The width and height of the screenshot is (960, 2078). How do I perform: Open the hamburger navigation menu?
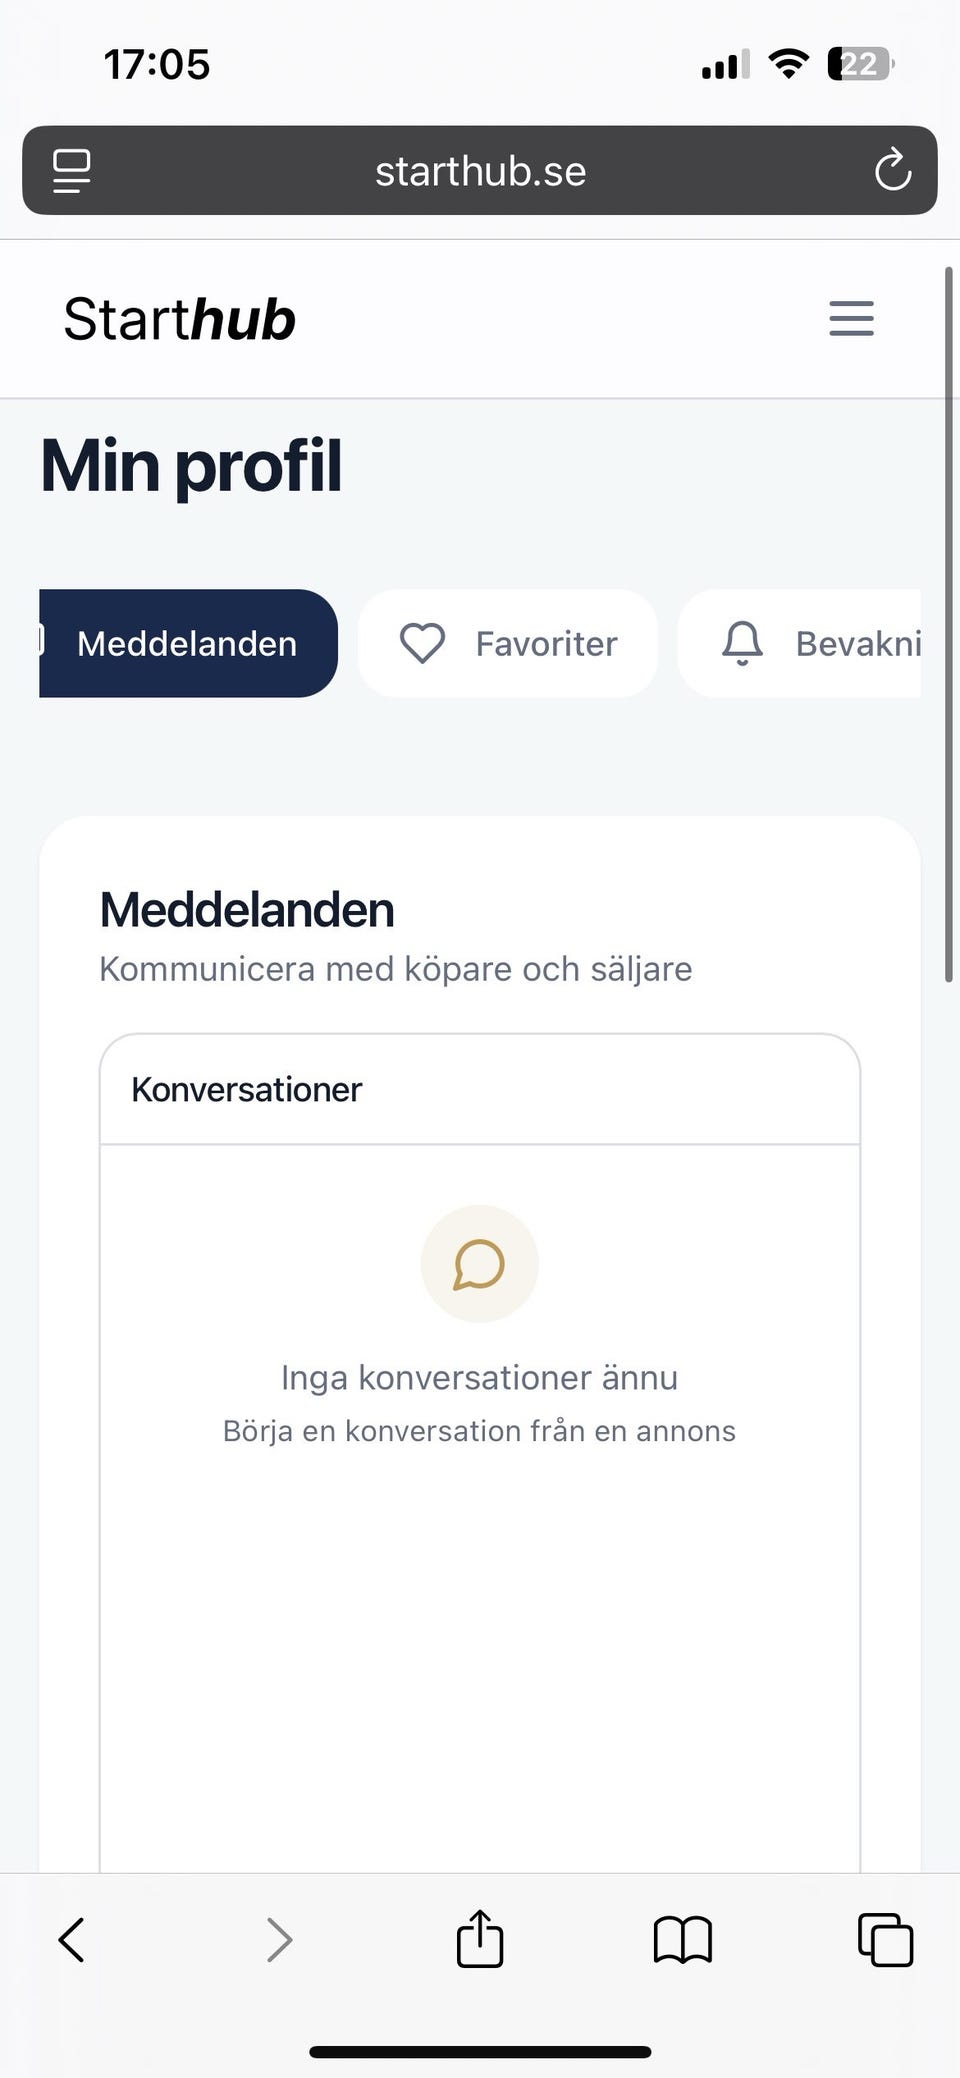[851, 319]
